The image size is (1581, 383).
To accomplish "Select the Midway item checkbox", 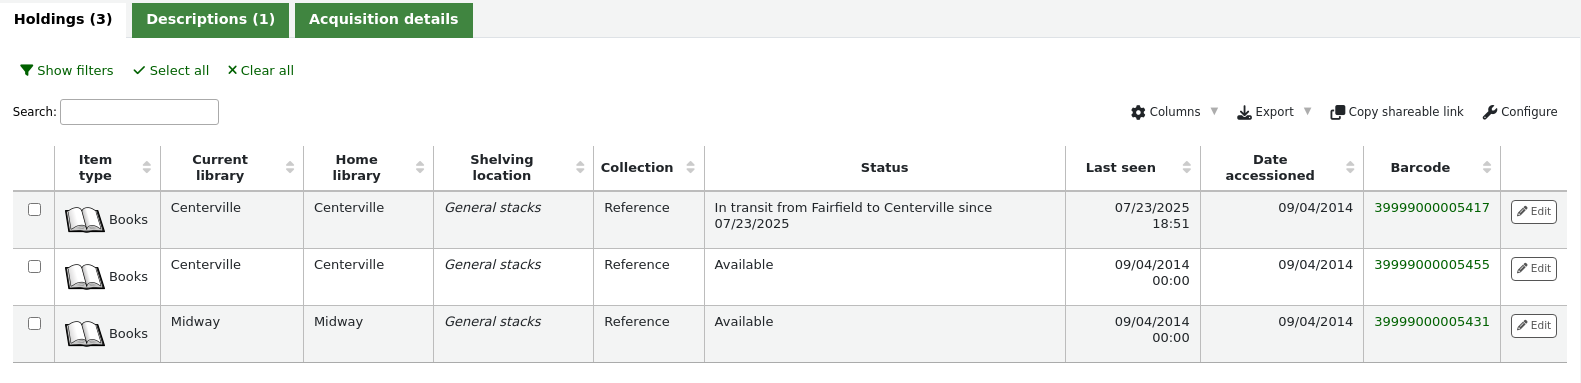I will click(x=34, y=323).
